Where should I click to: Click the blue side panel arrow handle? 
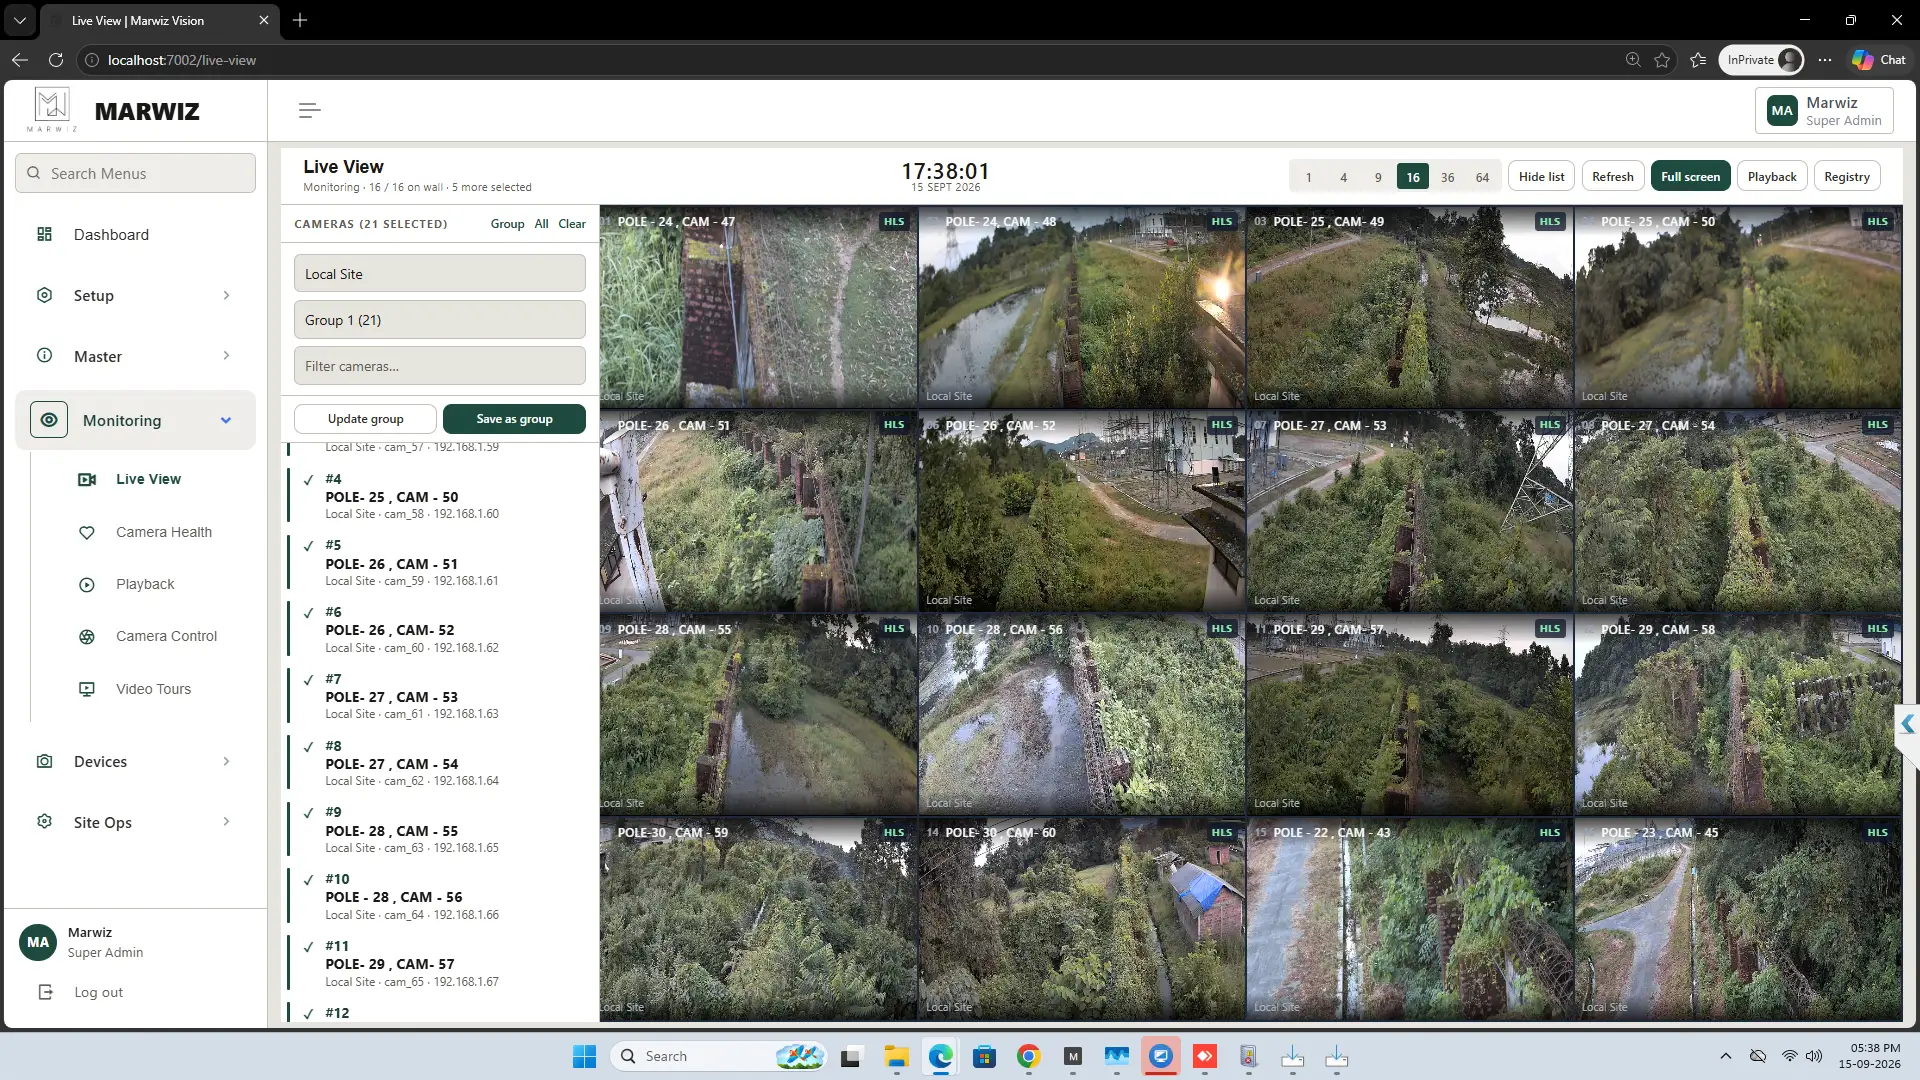(1907, 724)
